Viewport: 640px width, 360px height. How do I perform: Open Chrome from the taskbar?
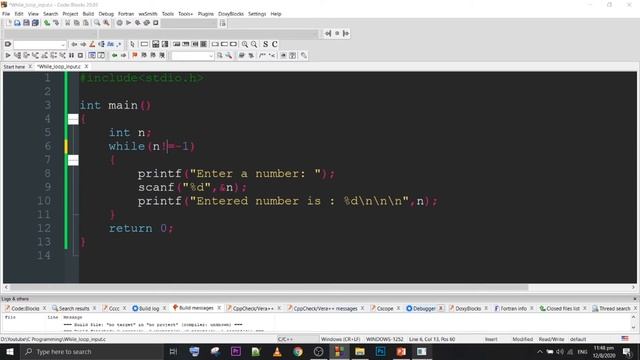coord(298,351)
